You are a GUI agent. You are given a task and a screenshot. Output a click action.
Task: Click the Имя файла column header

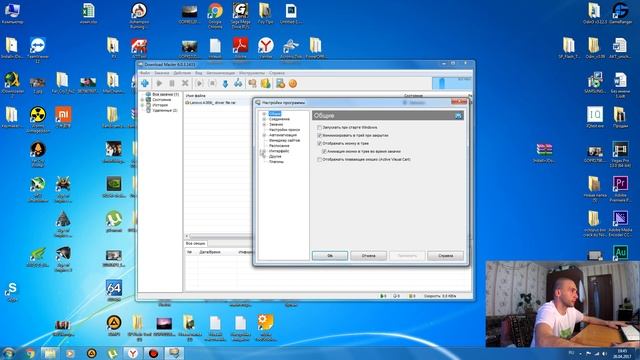point(196,96)
